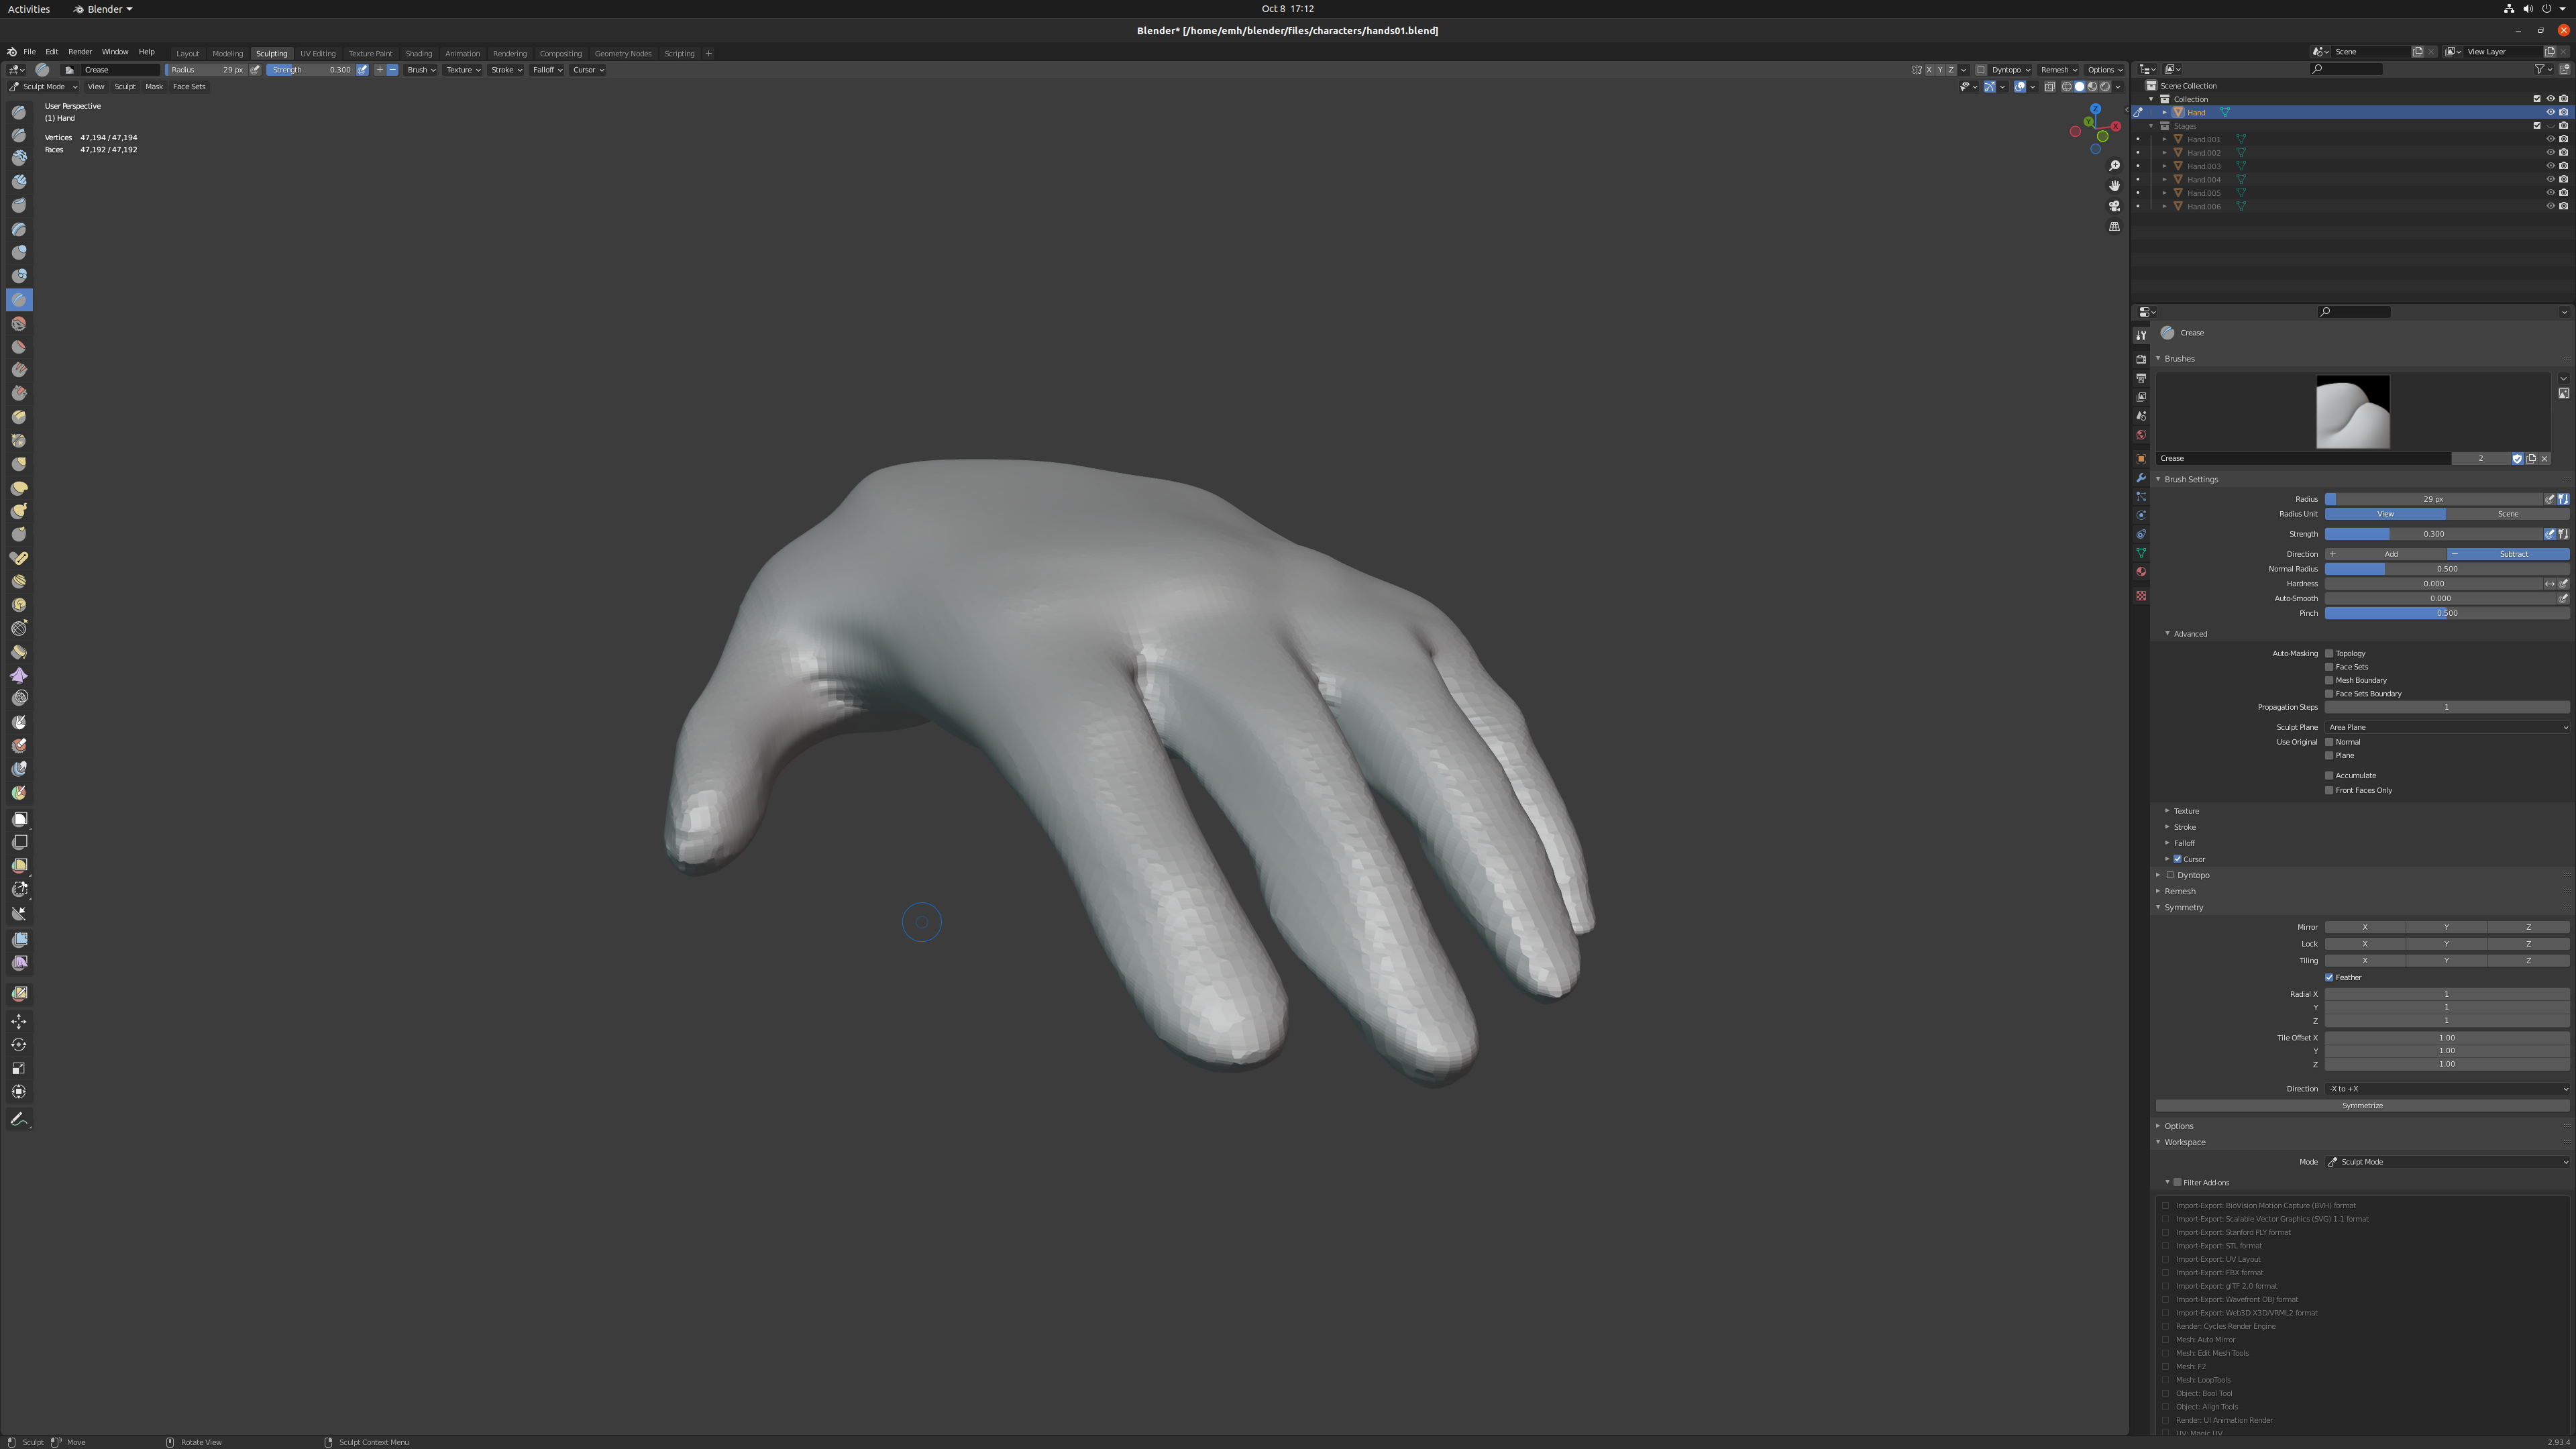Adjust the Pinch slider in Brush Settings
2576x1449 pixels.
click(2447, 613)
